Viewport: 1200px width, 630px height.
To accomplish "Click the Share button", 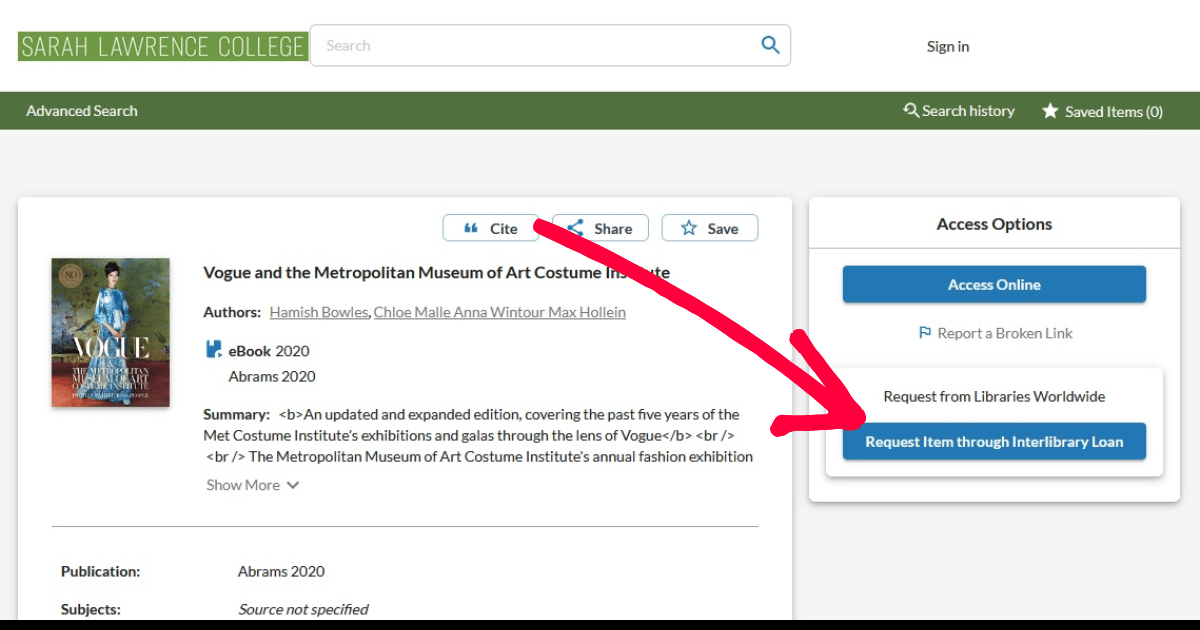I will 600,228.
